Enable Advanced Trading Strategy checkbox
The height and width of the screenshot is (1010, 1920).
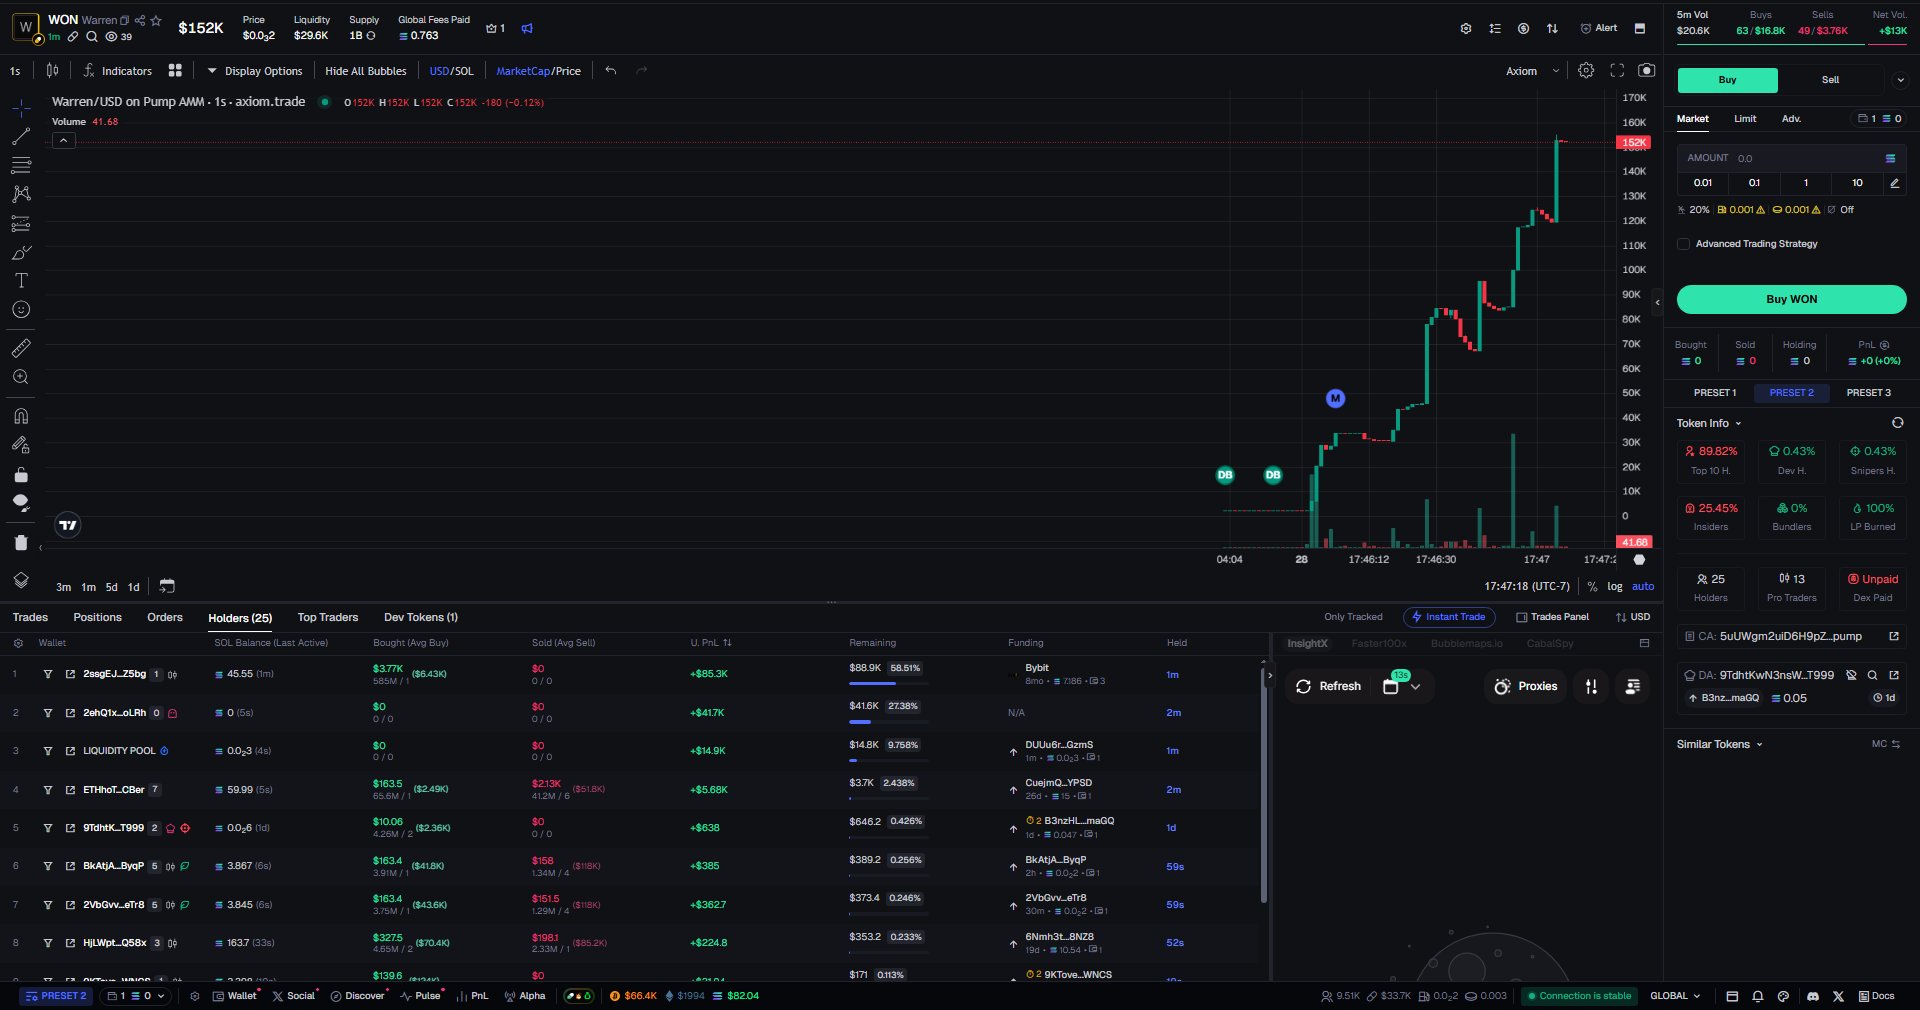1684,244
